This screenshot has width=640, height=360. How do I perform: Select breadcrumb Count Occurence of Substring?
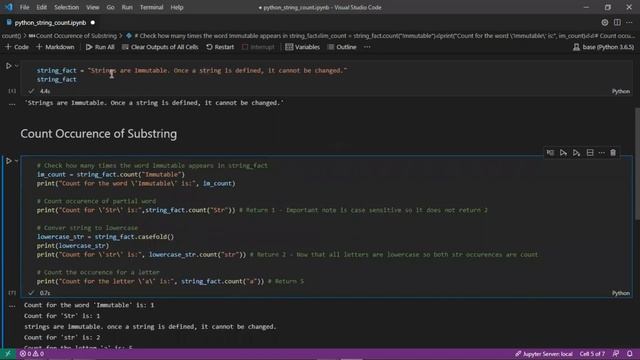73,36
